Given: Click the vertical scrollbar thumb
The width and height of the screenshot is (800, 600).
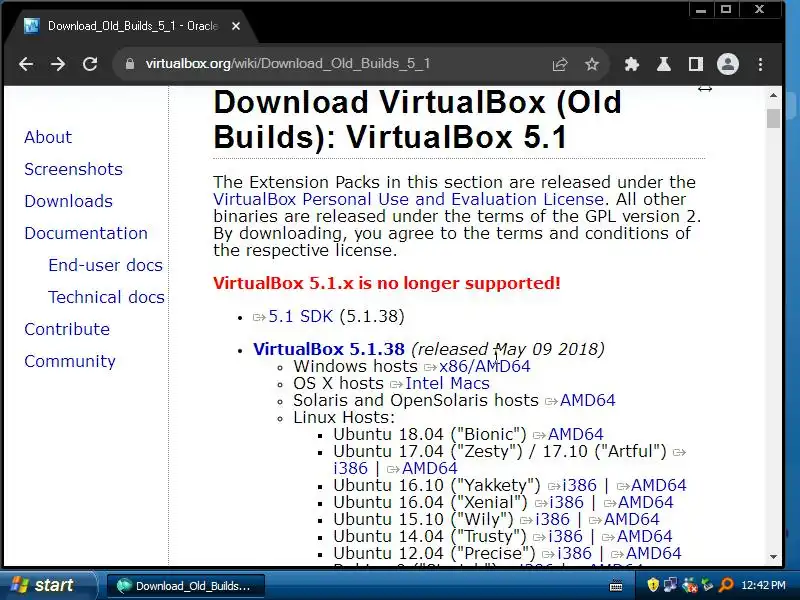Looking at the screenshot, I should coord(773,118).
